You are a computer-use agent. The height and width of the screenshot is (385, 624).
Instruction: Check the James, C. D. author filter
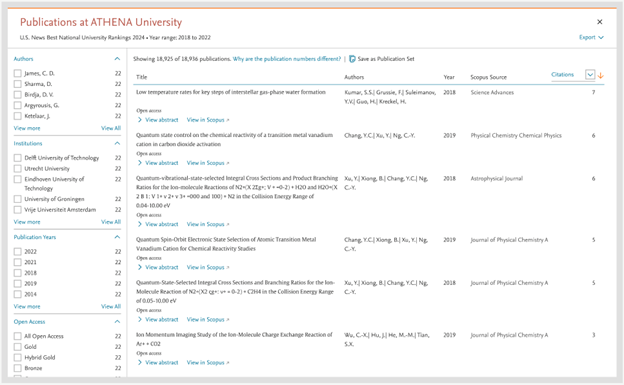click(x=18, y=73)
